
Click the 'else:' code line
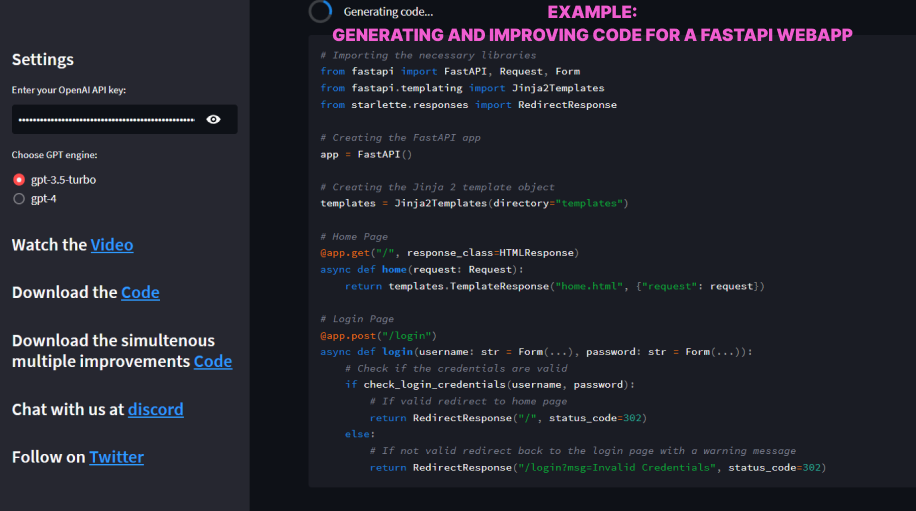[360, 434]
